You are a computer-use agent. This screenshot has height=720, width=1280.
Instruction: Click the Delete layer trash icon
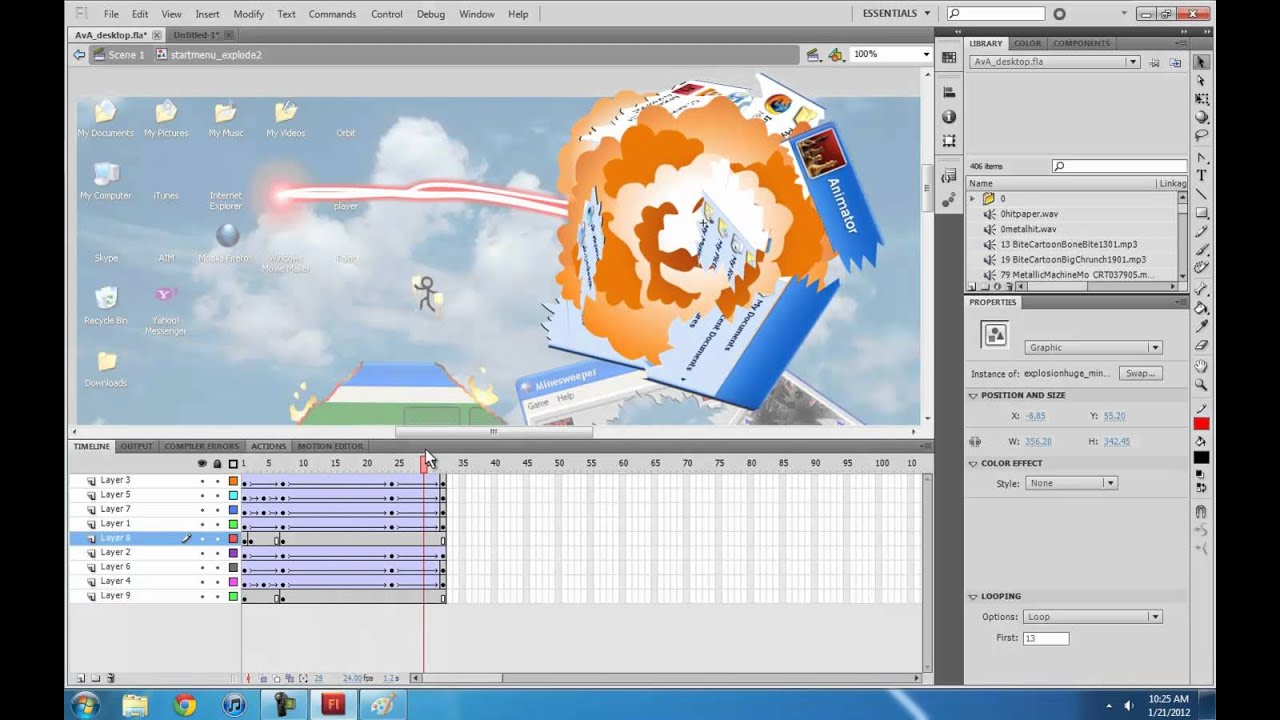click(111, 678)
